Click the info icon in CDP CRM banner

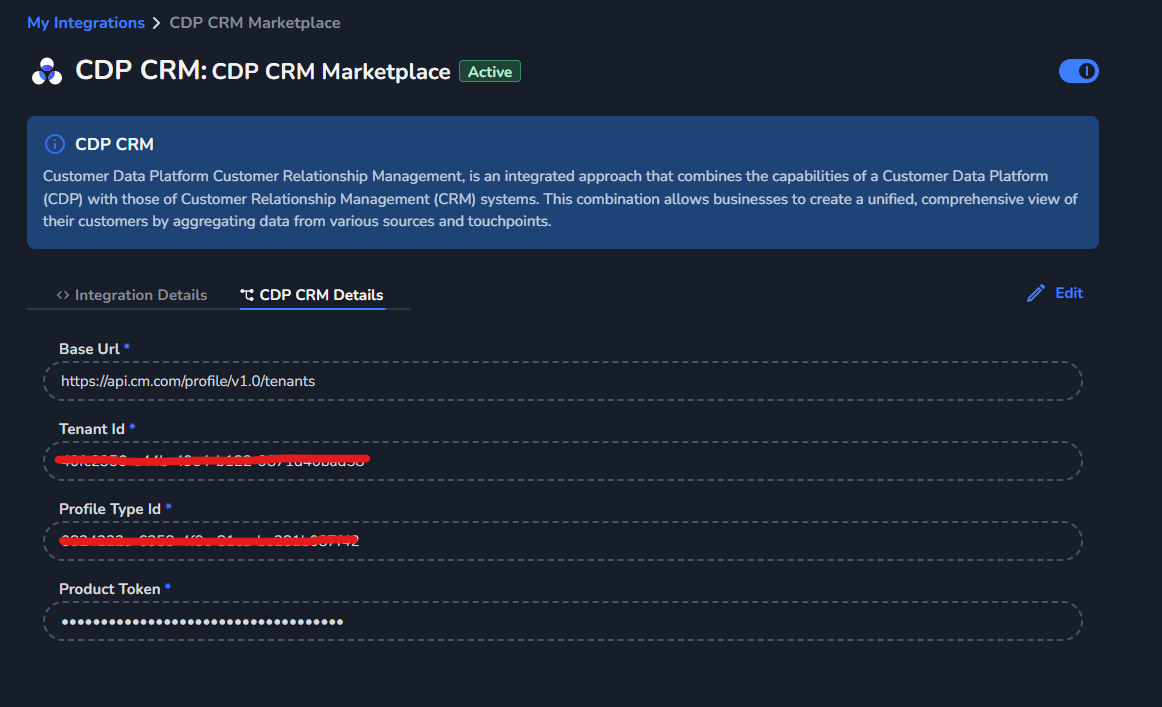coord(55,144)
